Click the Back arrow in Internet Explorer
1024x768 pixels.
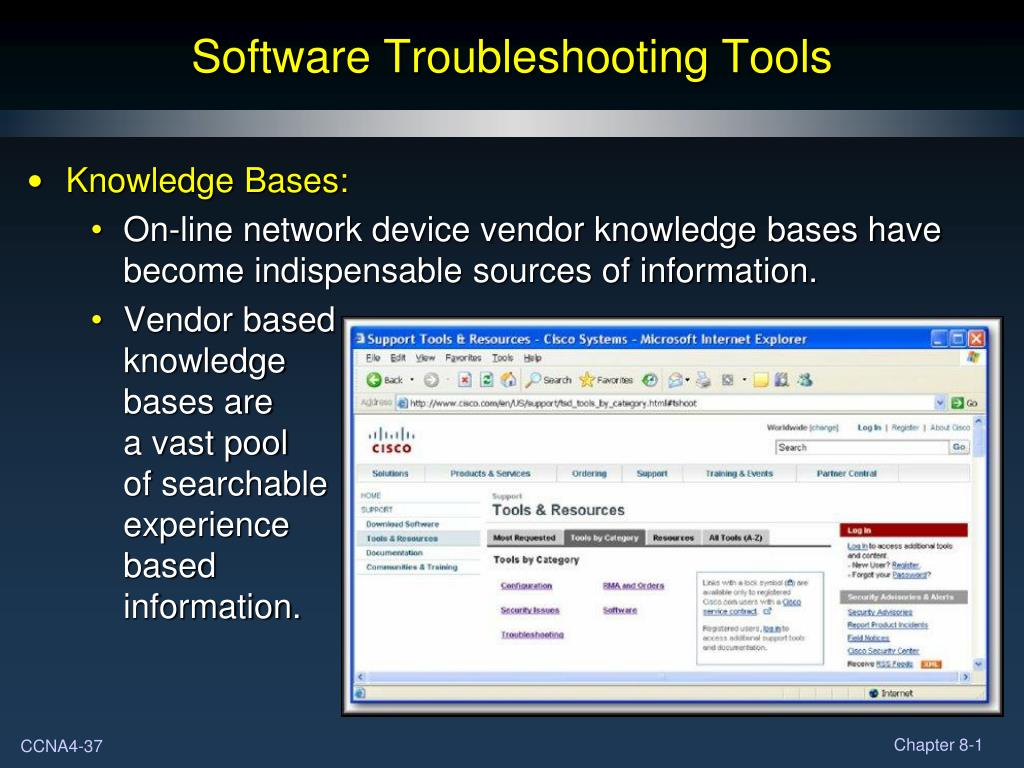(x=374, y=380)
